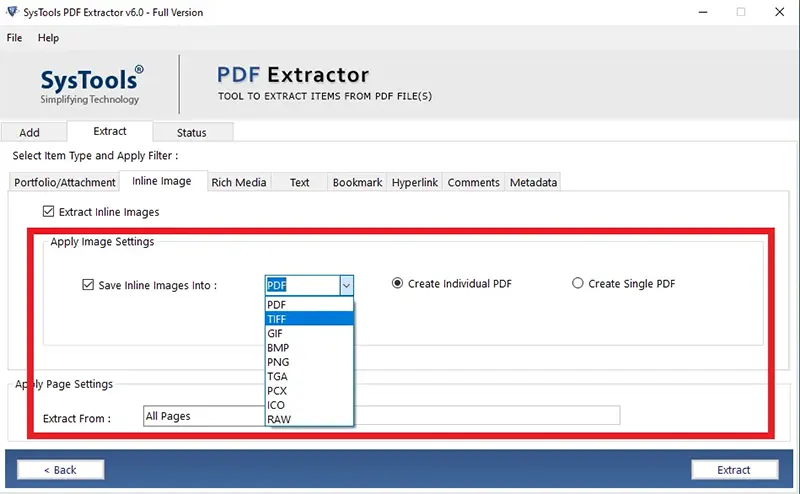This screenshot has height=494, width=800.
Task: Collapse the image format dropdown arrow
Action: 346,285
